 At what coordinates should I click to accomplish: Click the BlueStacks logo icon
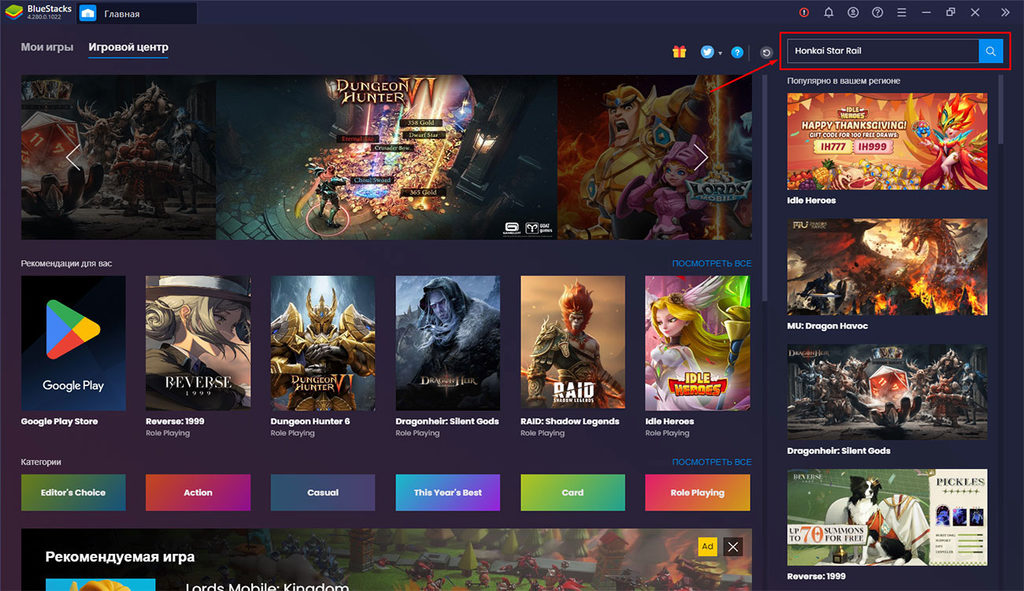[14, 12]
